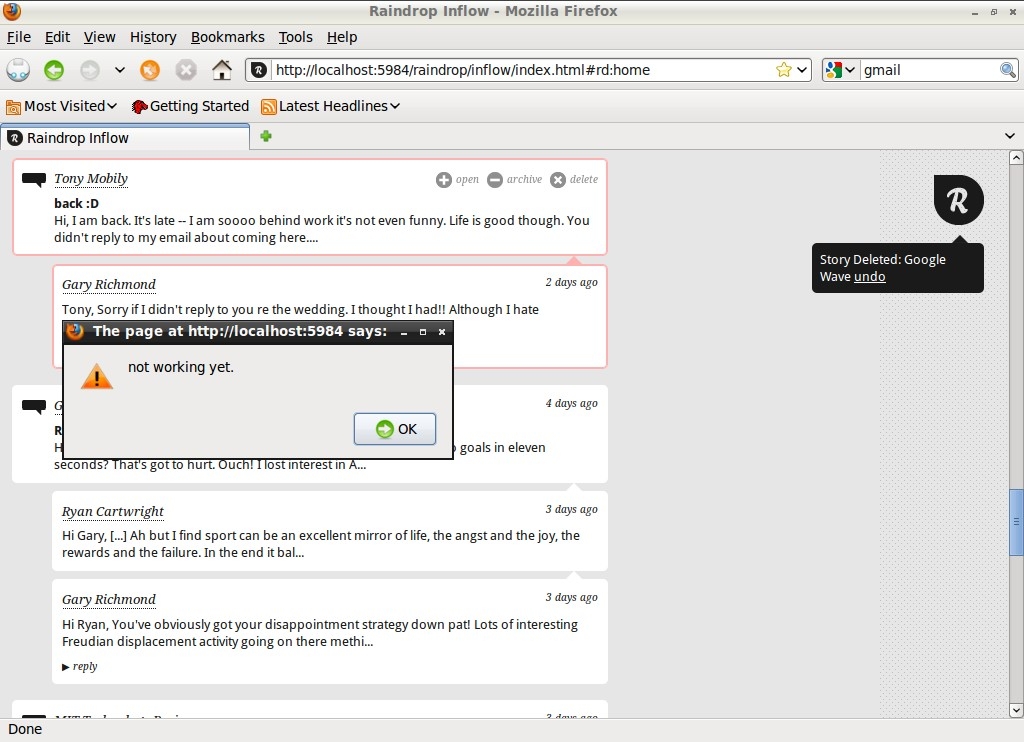Click open on Tony Mobily message
Screen dimensions: 1024x742
[457, 180]
